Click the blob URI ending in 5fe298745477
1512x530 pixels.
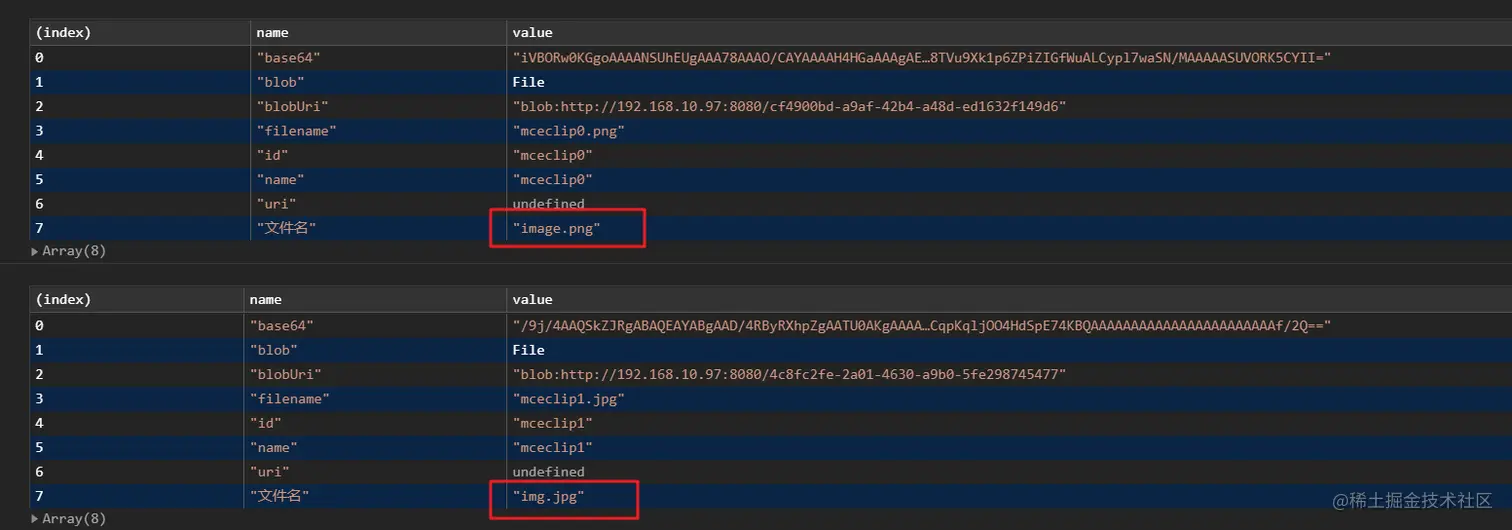[x=790, y=374]
